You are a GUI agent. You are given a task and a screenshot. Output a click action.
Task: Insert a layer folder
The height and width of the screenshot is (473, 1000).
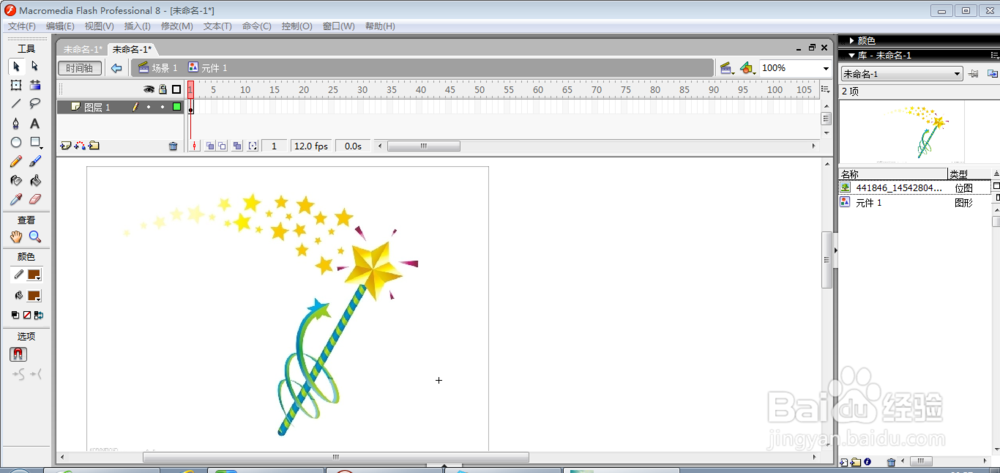tap(94, 146)
